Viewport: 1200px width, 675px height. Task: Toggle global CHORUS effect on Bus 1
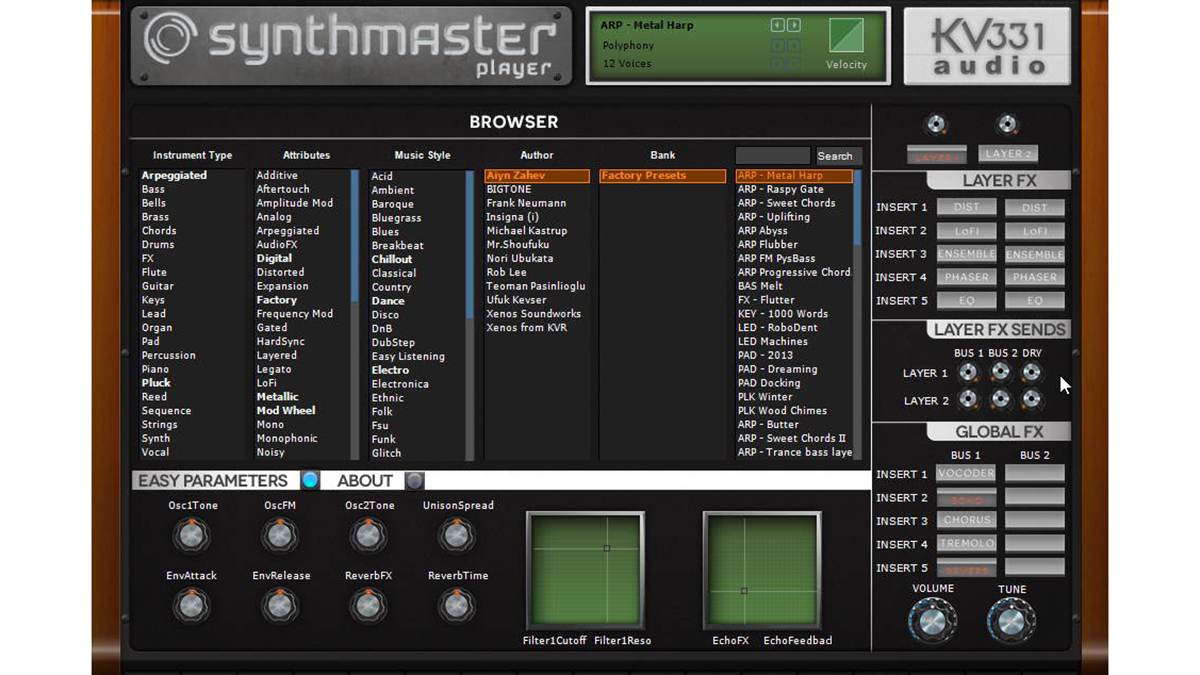tap(966, 521)
